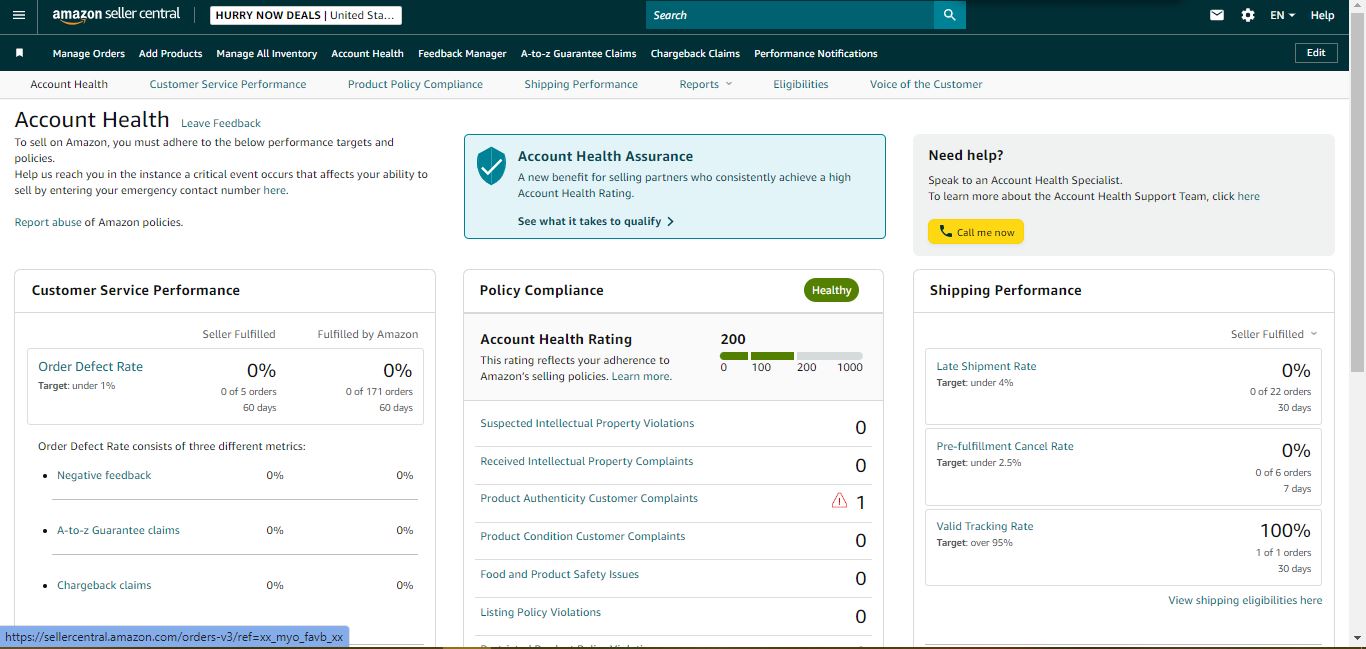Open Suspected Intellectual Property Violations
1366x649 pixels.
click(587, 423)
